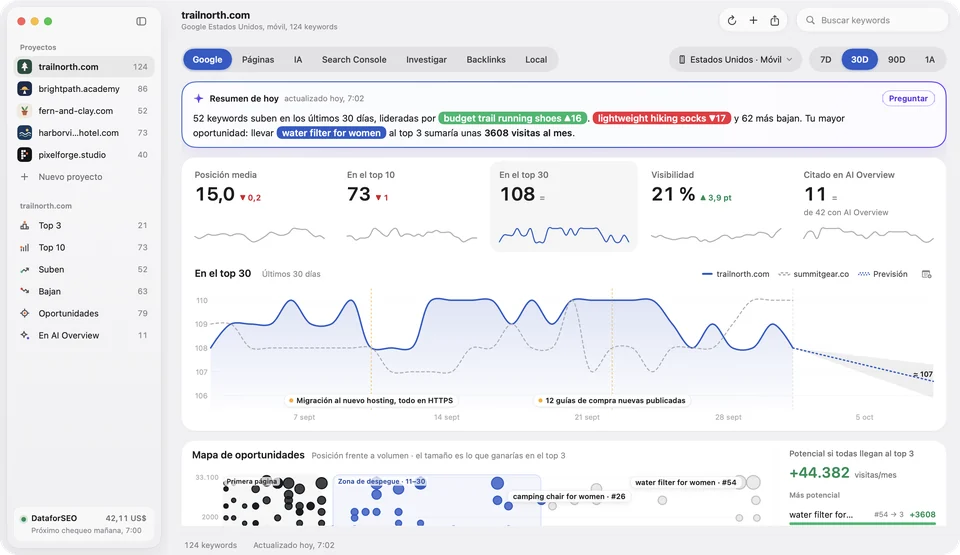The width and height of the screenshot is (960, 555).
Task: Select the En el top 30 metric card
Action: tap(563, 206)
